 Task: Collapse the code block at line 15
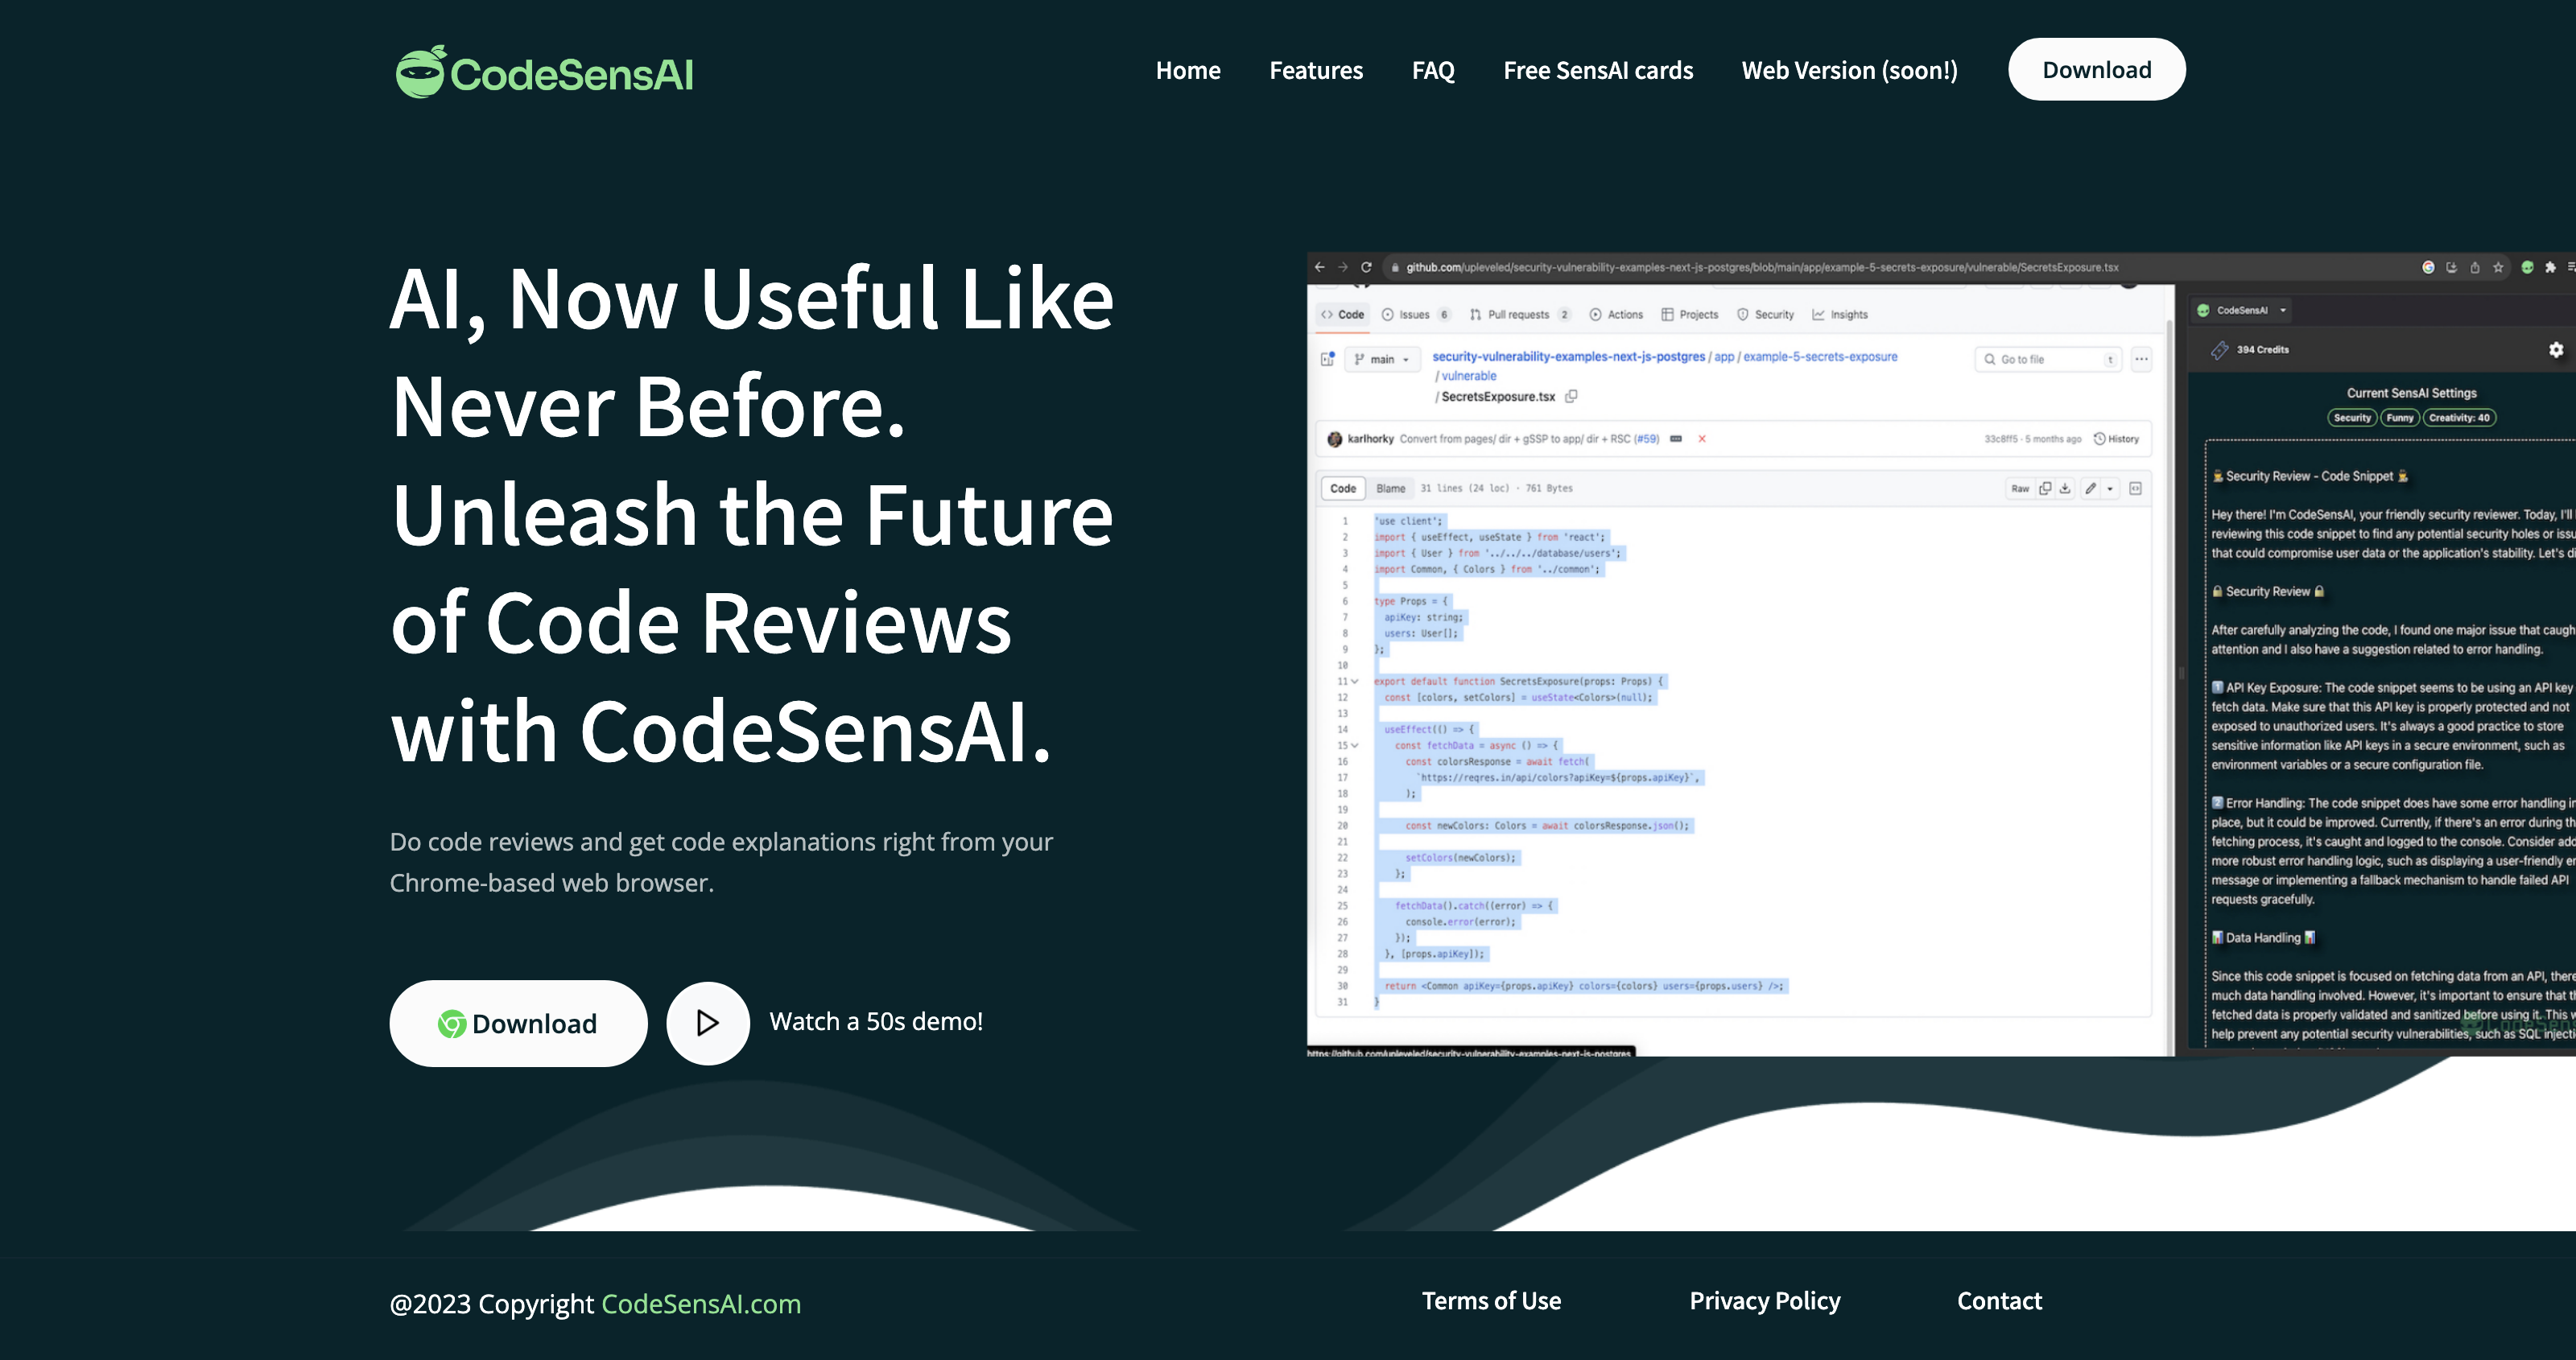coord(1355,745)
